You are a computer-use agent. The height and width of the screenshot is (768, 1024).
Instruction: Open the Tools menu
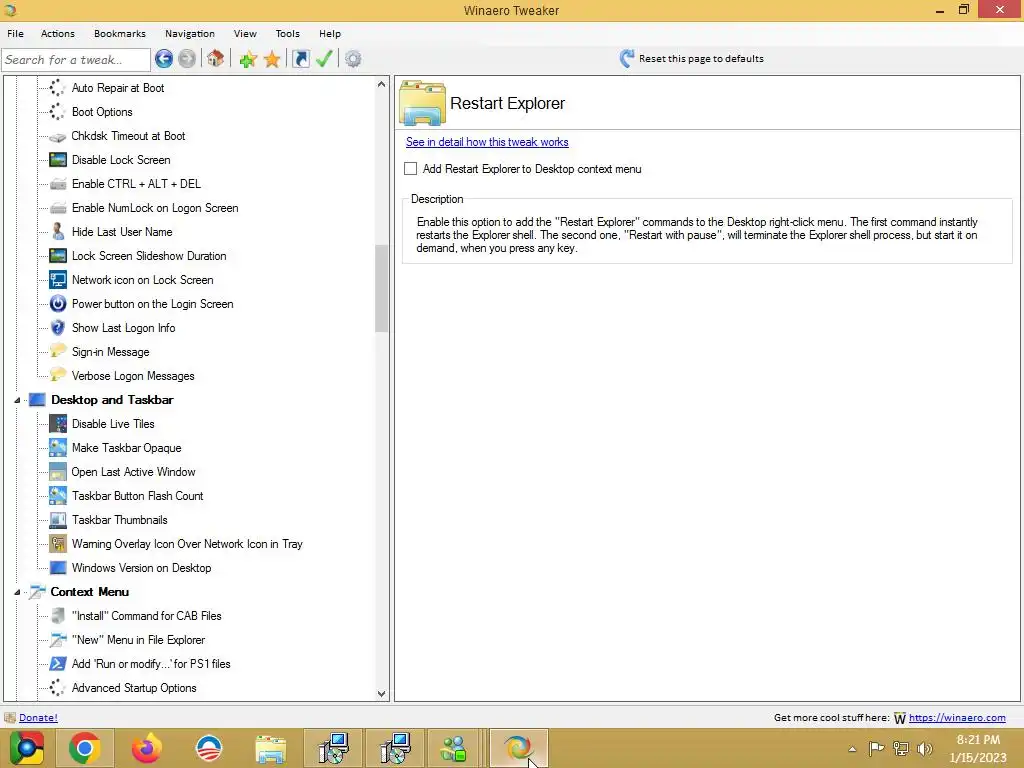coord(287,33)
